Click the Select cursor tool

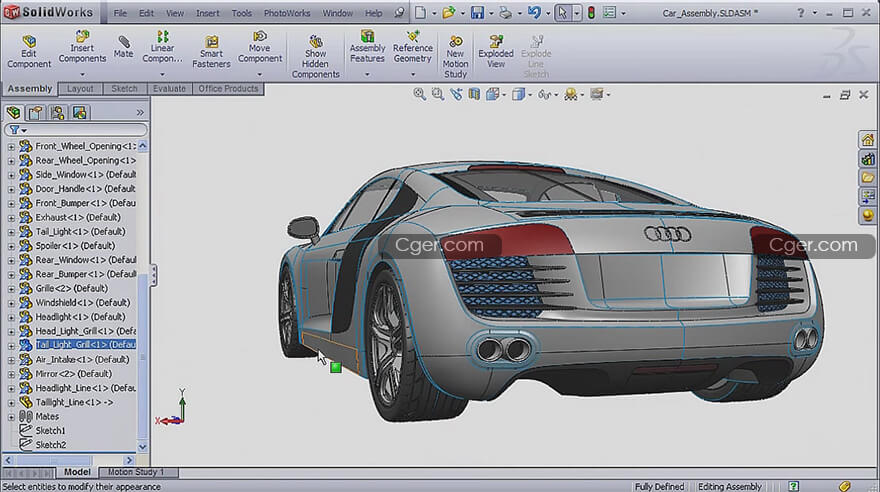562,12
